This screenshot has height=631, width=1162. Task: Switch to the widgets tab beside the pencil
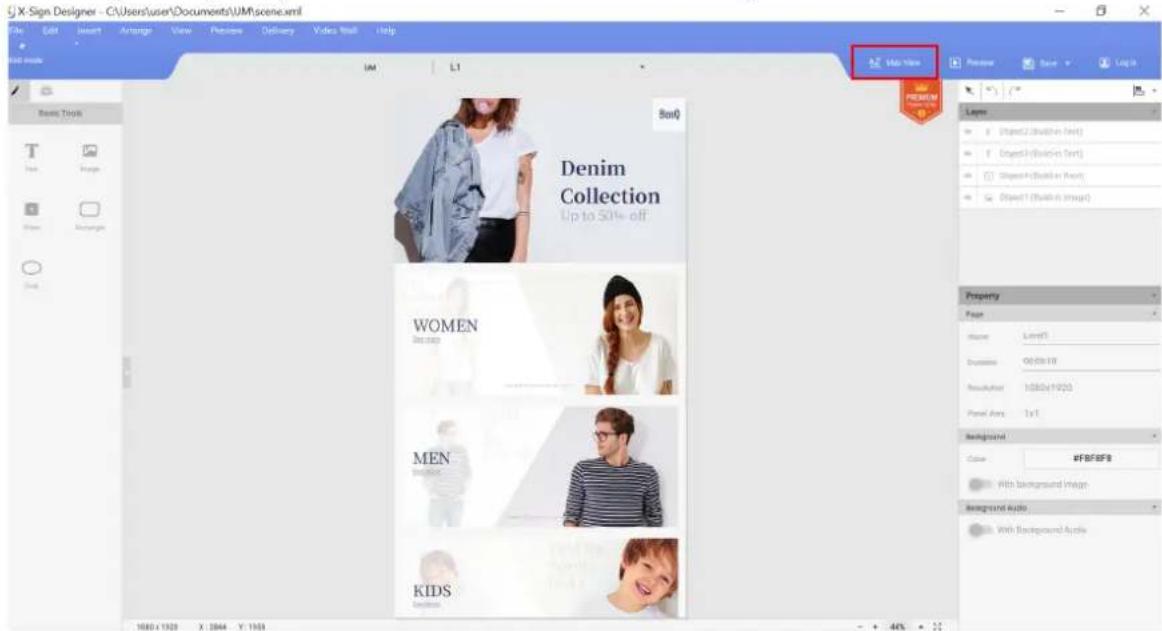47,90
